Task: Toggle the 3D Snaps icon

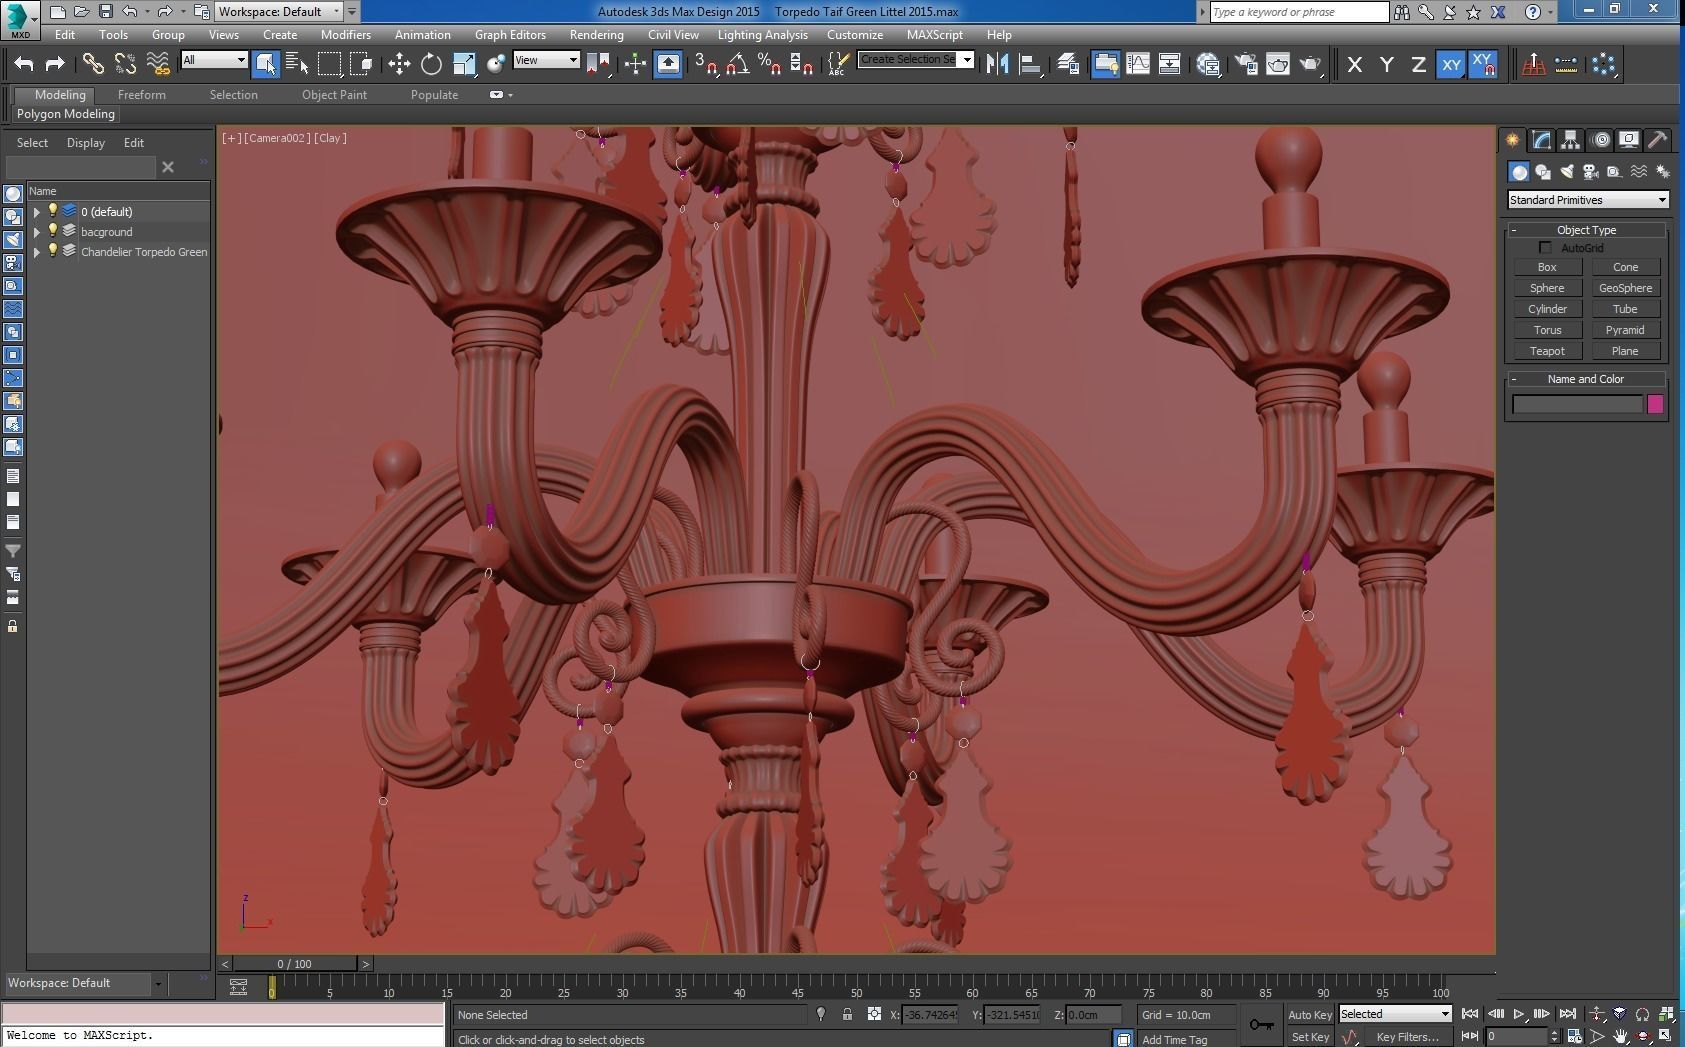Action: point(705,64)
